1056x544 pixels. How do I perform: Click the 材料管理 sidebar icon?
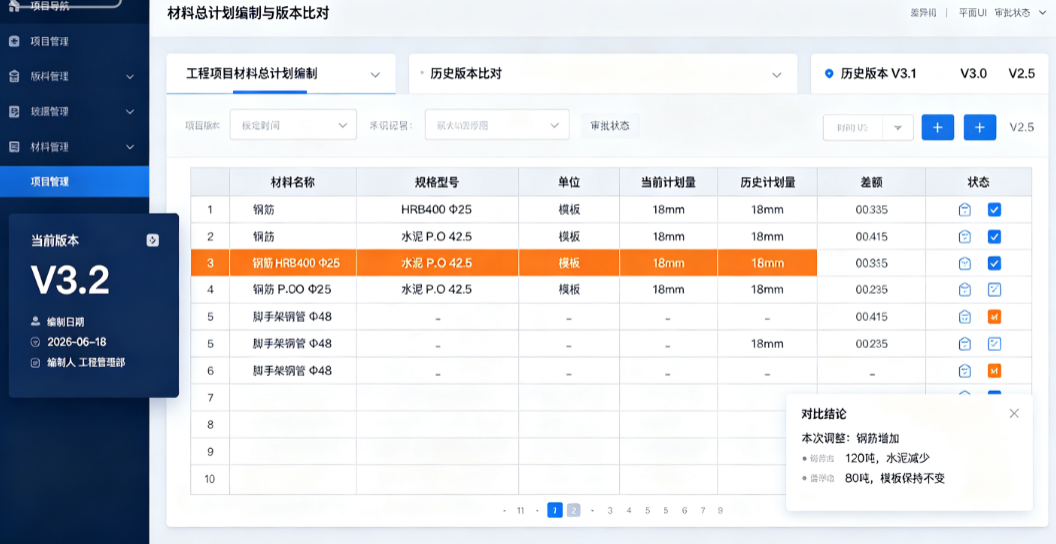[x=14, y=147]
